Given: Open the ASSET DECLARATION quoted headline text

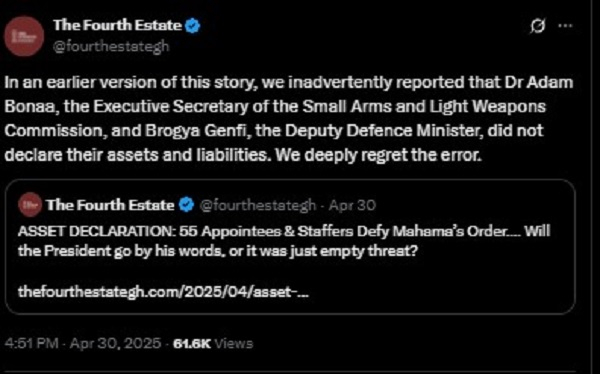Looking at the screenshot, I should pyautogui.click(x=284, y=241).
